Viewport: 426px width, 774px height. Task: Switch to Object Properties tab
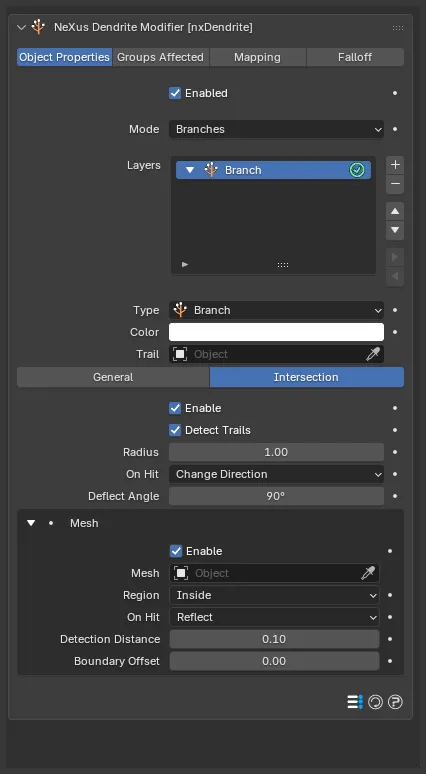click(65, 57)
